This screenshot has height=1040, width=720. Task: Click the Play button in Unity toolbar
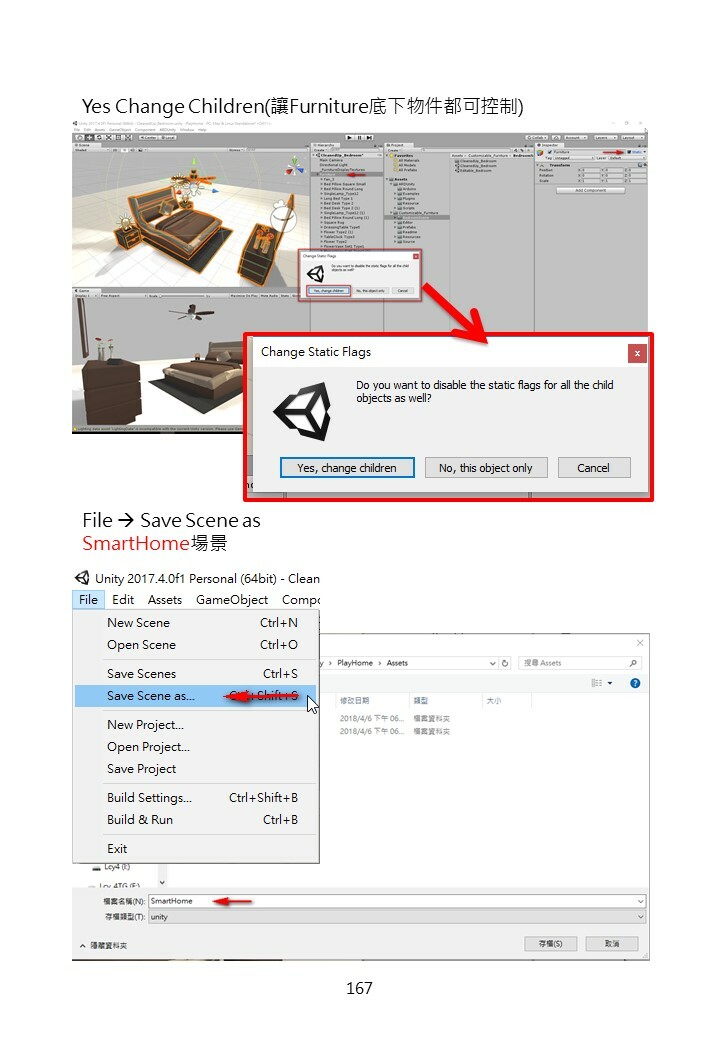click(x=349, y=137)
